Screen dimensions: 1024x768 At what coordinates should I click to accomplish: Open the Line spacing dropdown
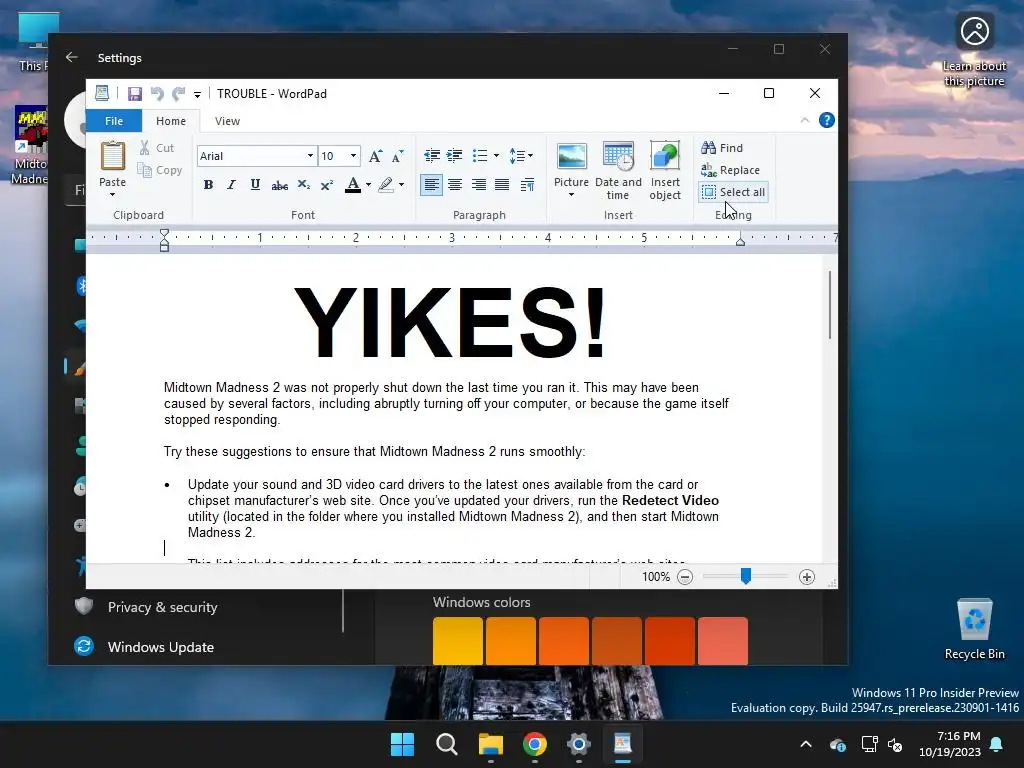520,155
